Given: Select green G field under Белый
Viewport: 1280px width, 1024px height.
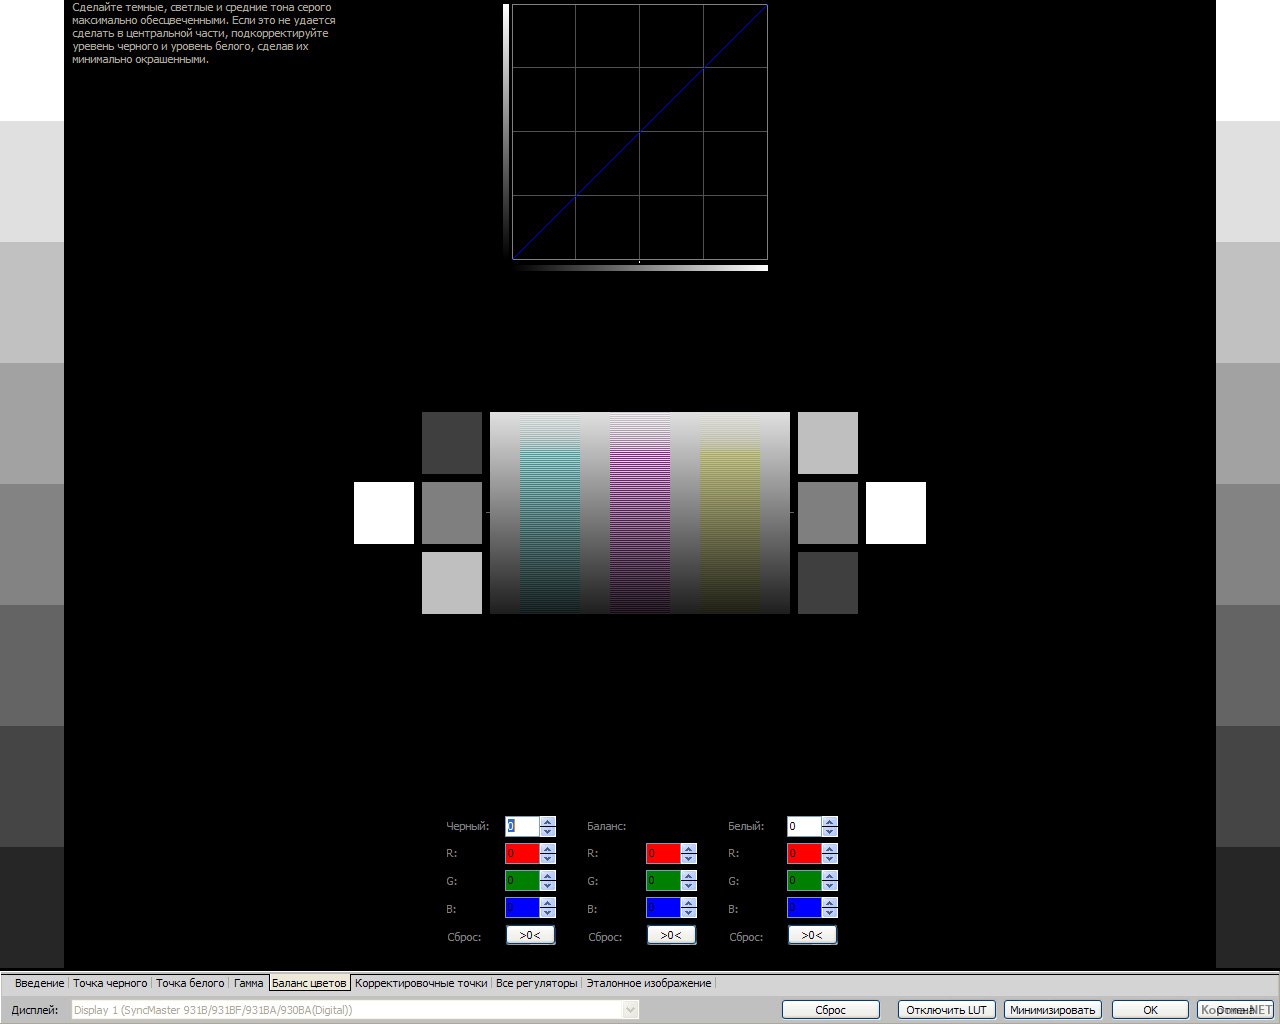Looking at the screenshot, I should (x=804, y=880).
